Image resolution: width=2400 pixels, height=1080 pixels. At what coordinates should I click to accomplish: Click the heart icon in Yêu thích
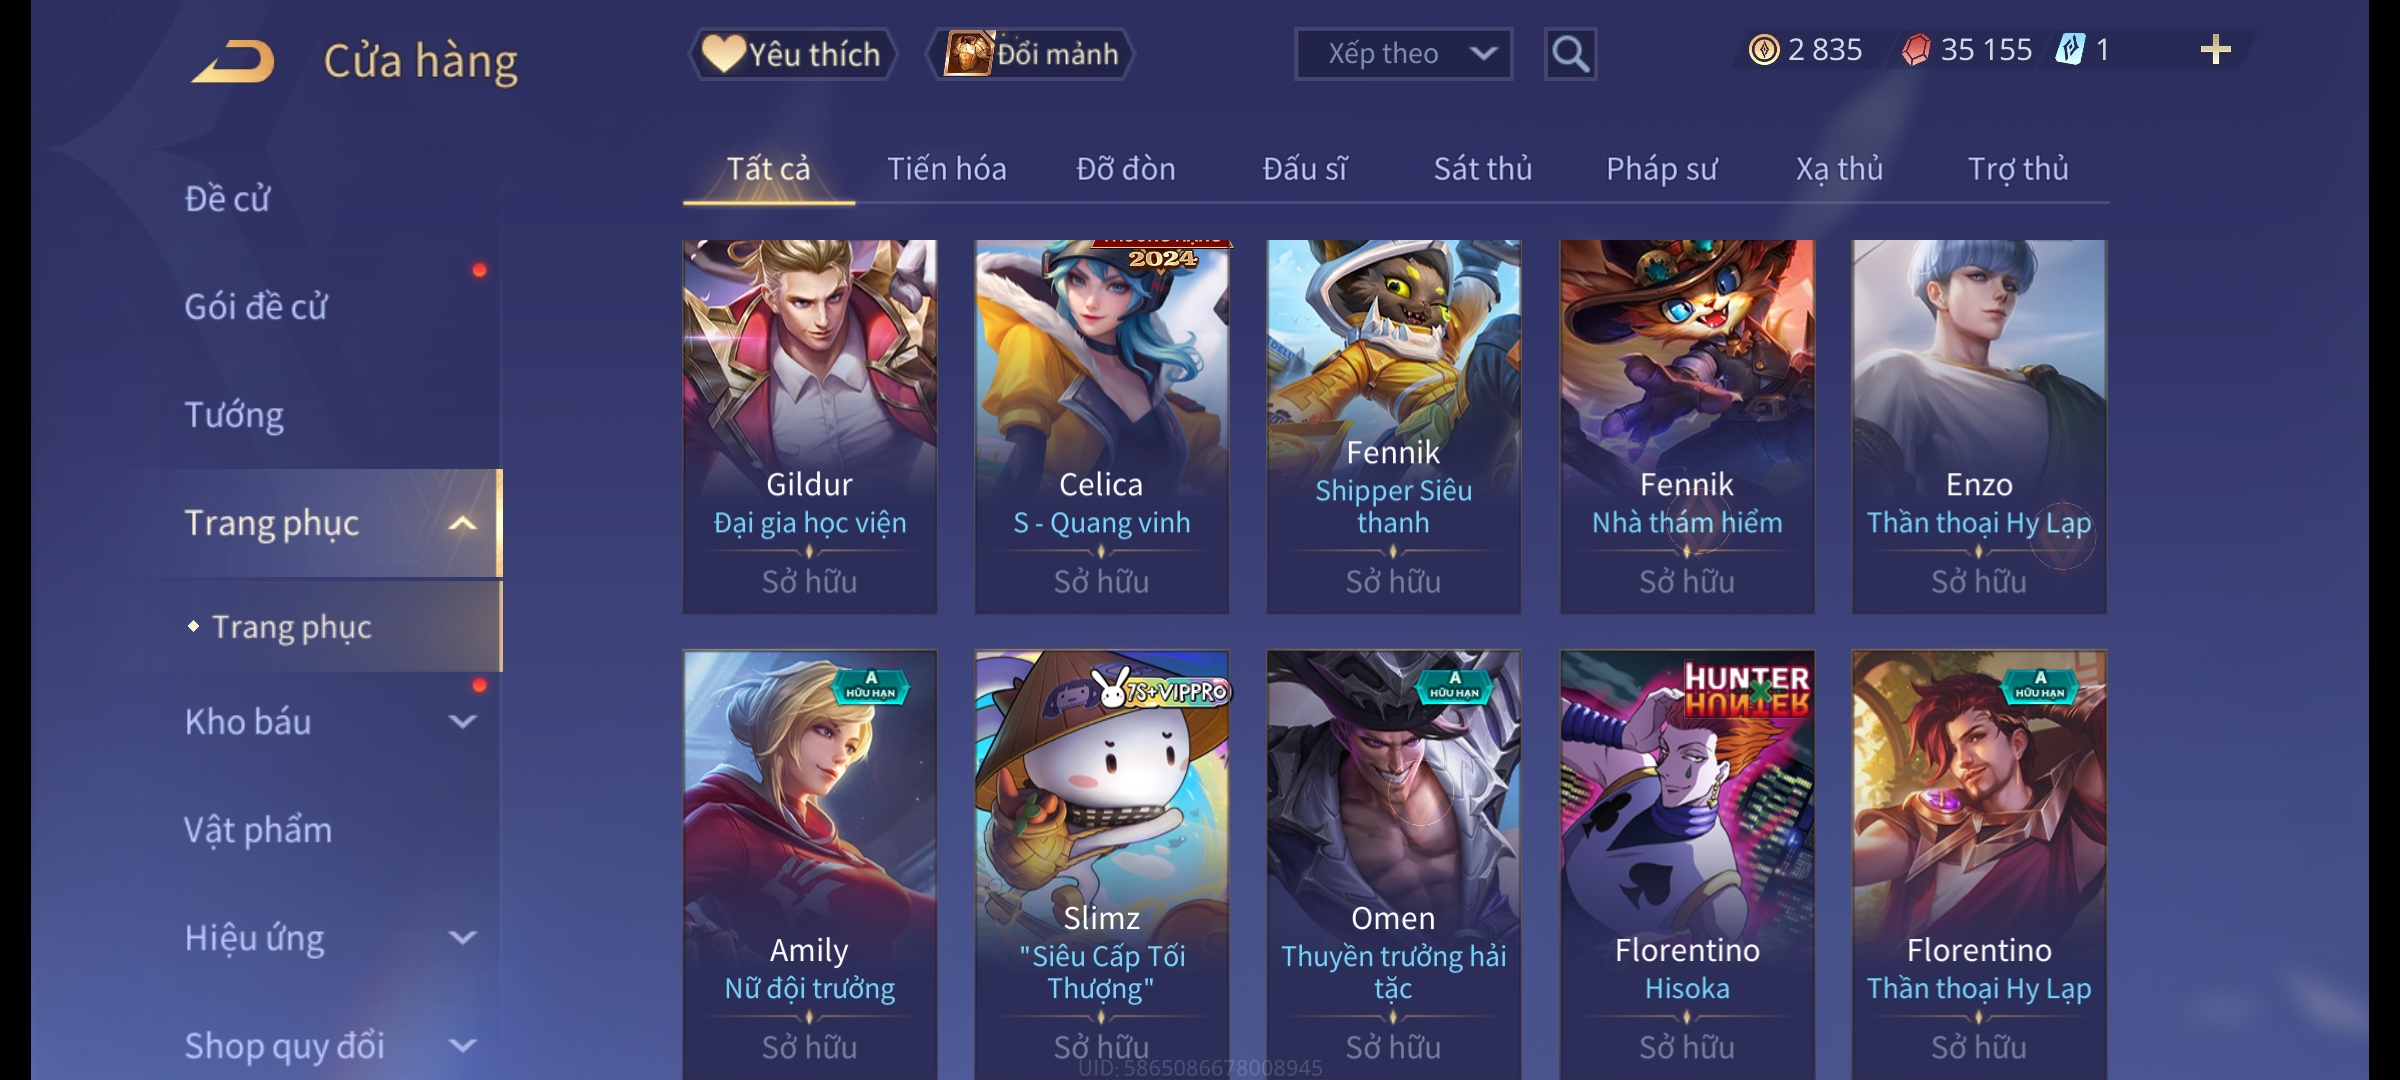click(x=723, y=53)
